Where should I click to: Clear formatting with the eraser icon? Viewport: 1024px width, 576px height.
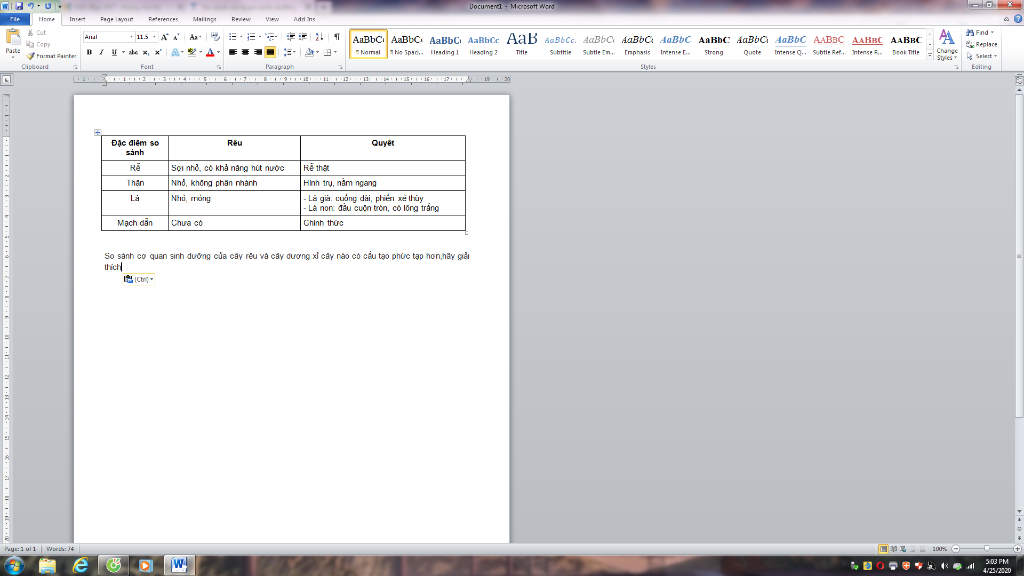[215, 37]
